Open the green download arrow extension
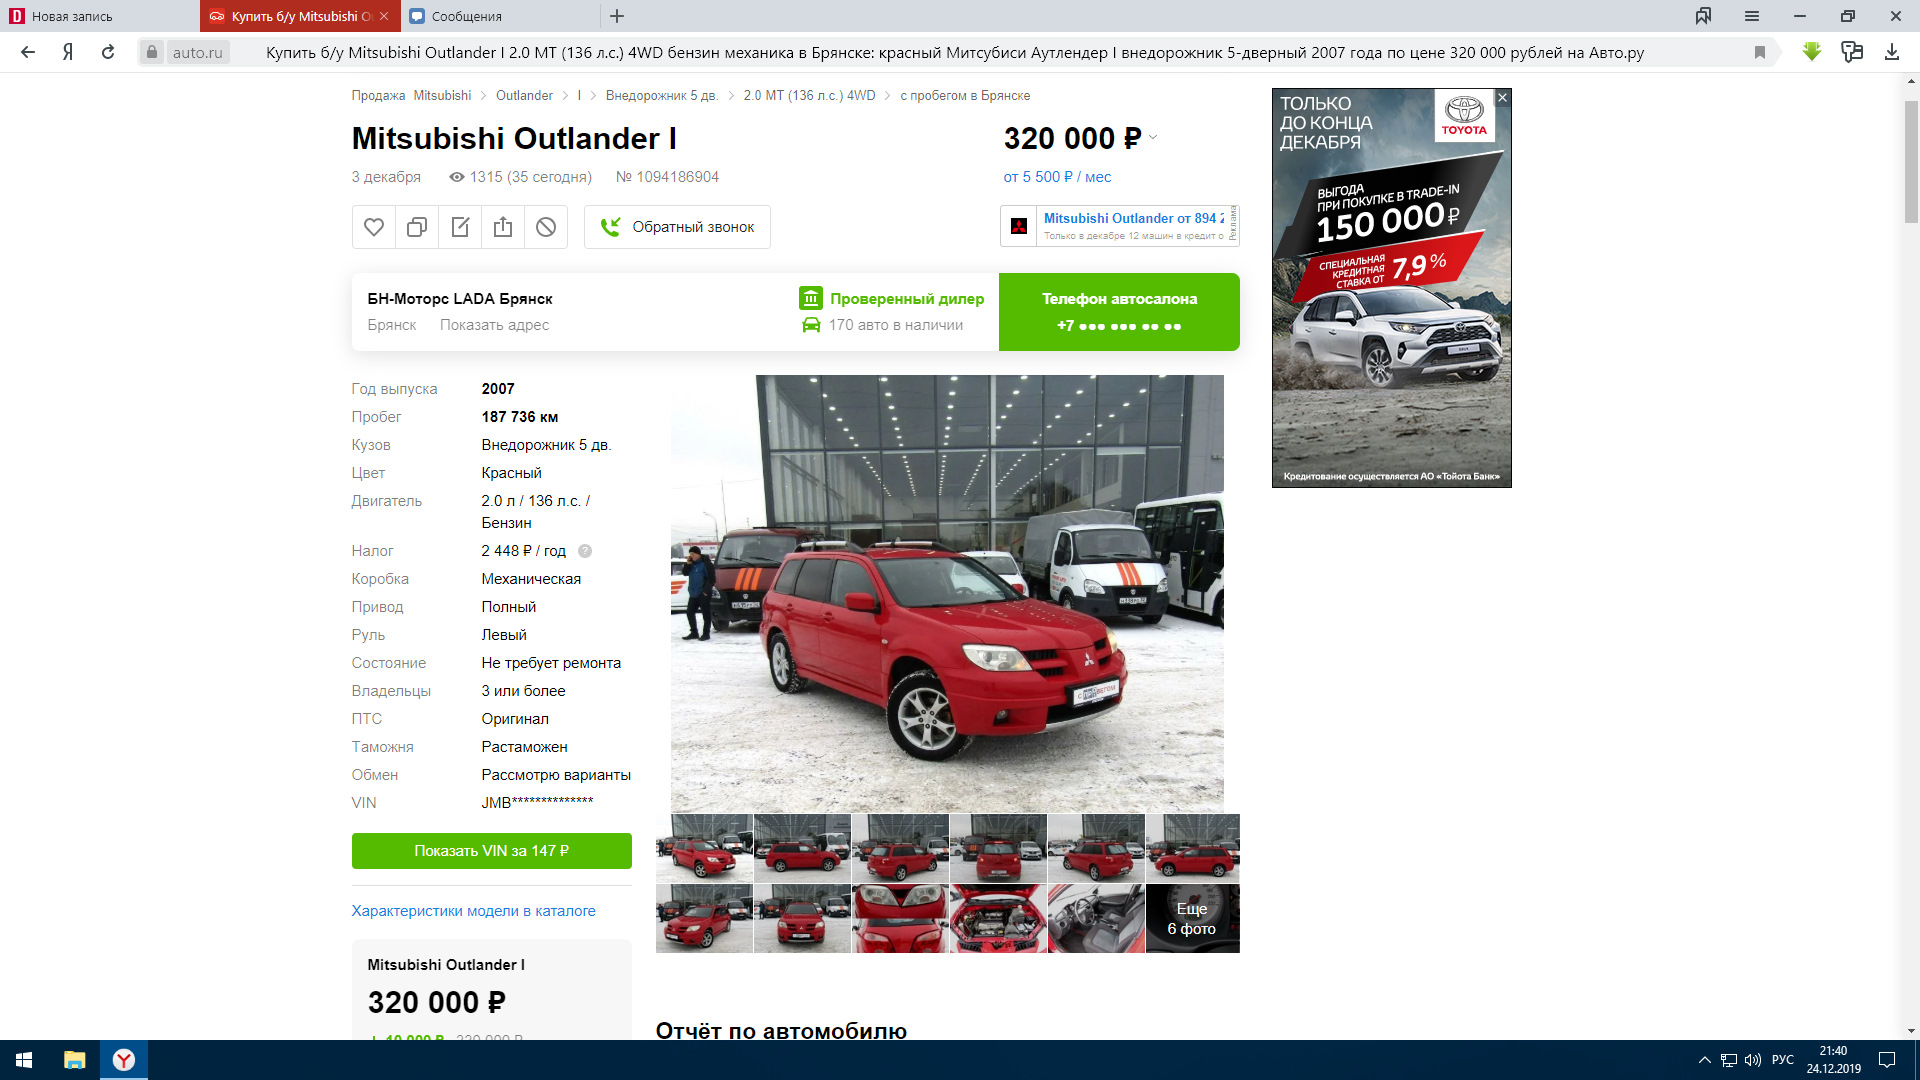The width and height of the screenshot is (1920, 1080). (x=1812, y=52)
